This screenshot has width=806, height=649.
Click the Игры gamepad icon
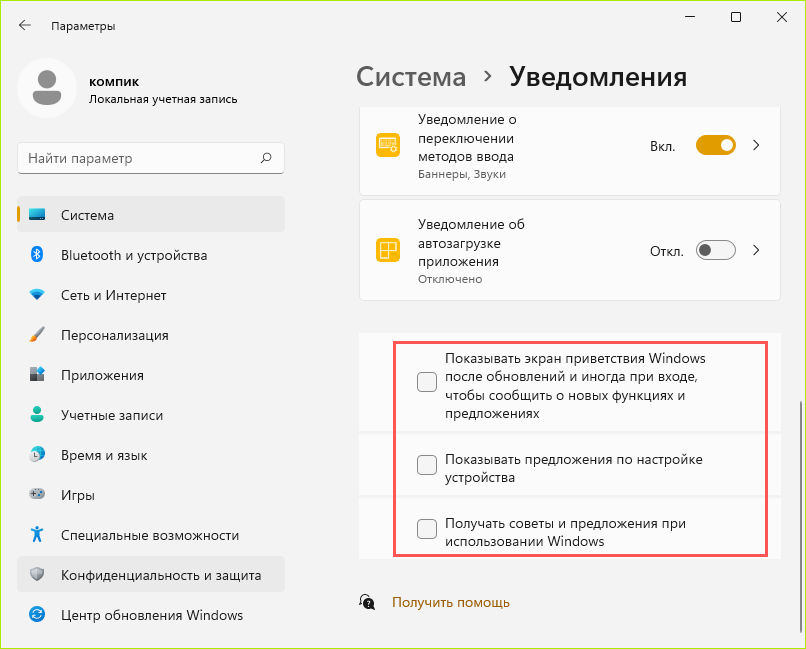[x=37, y=494]
